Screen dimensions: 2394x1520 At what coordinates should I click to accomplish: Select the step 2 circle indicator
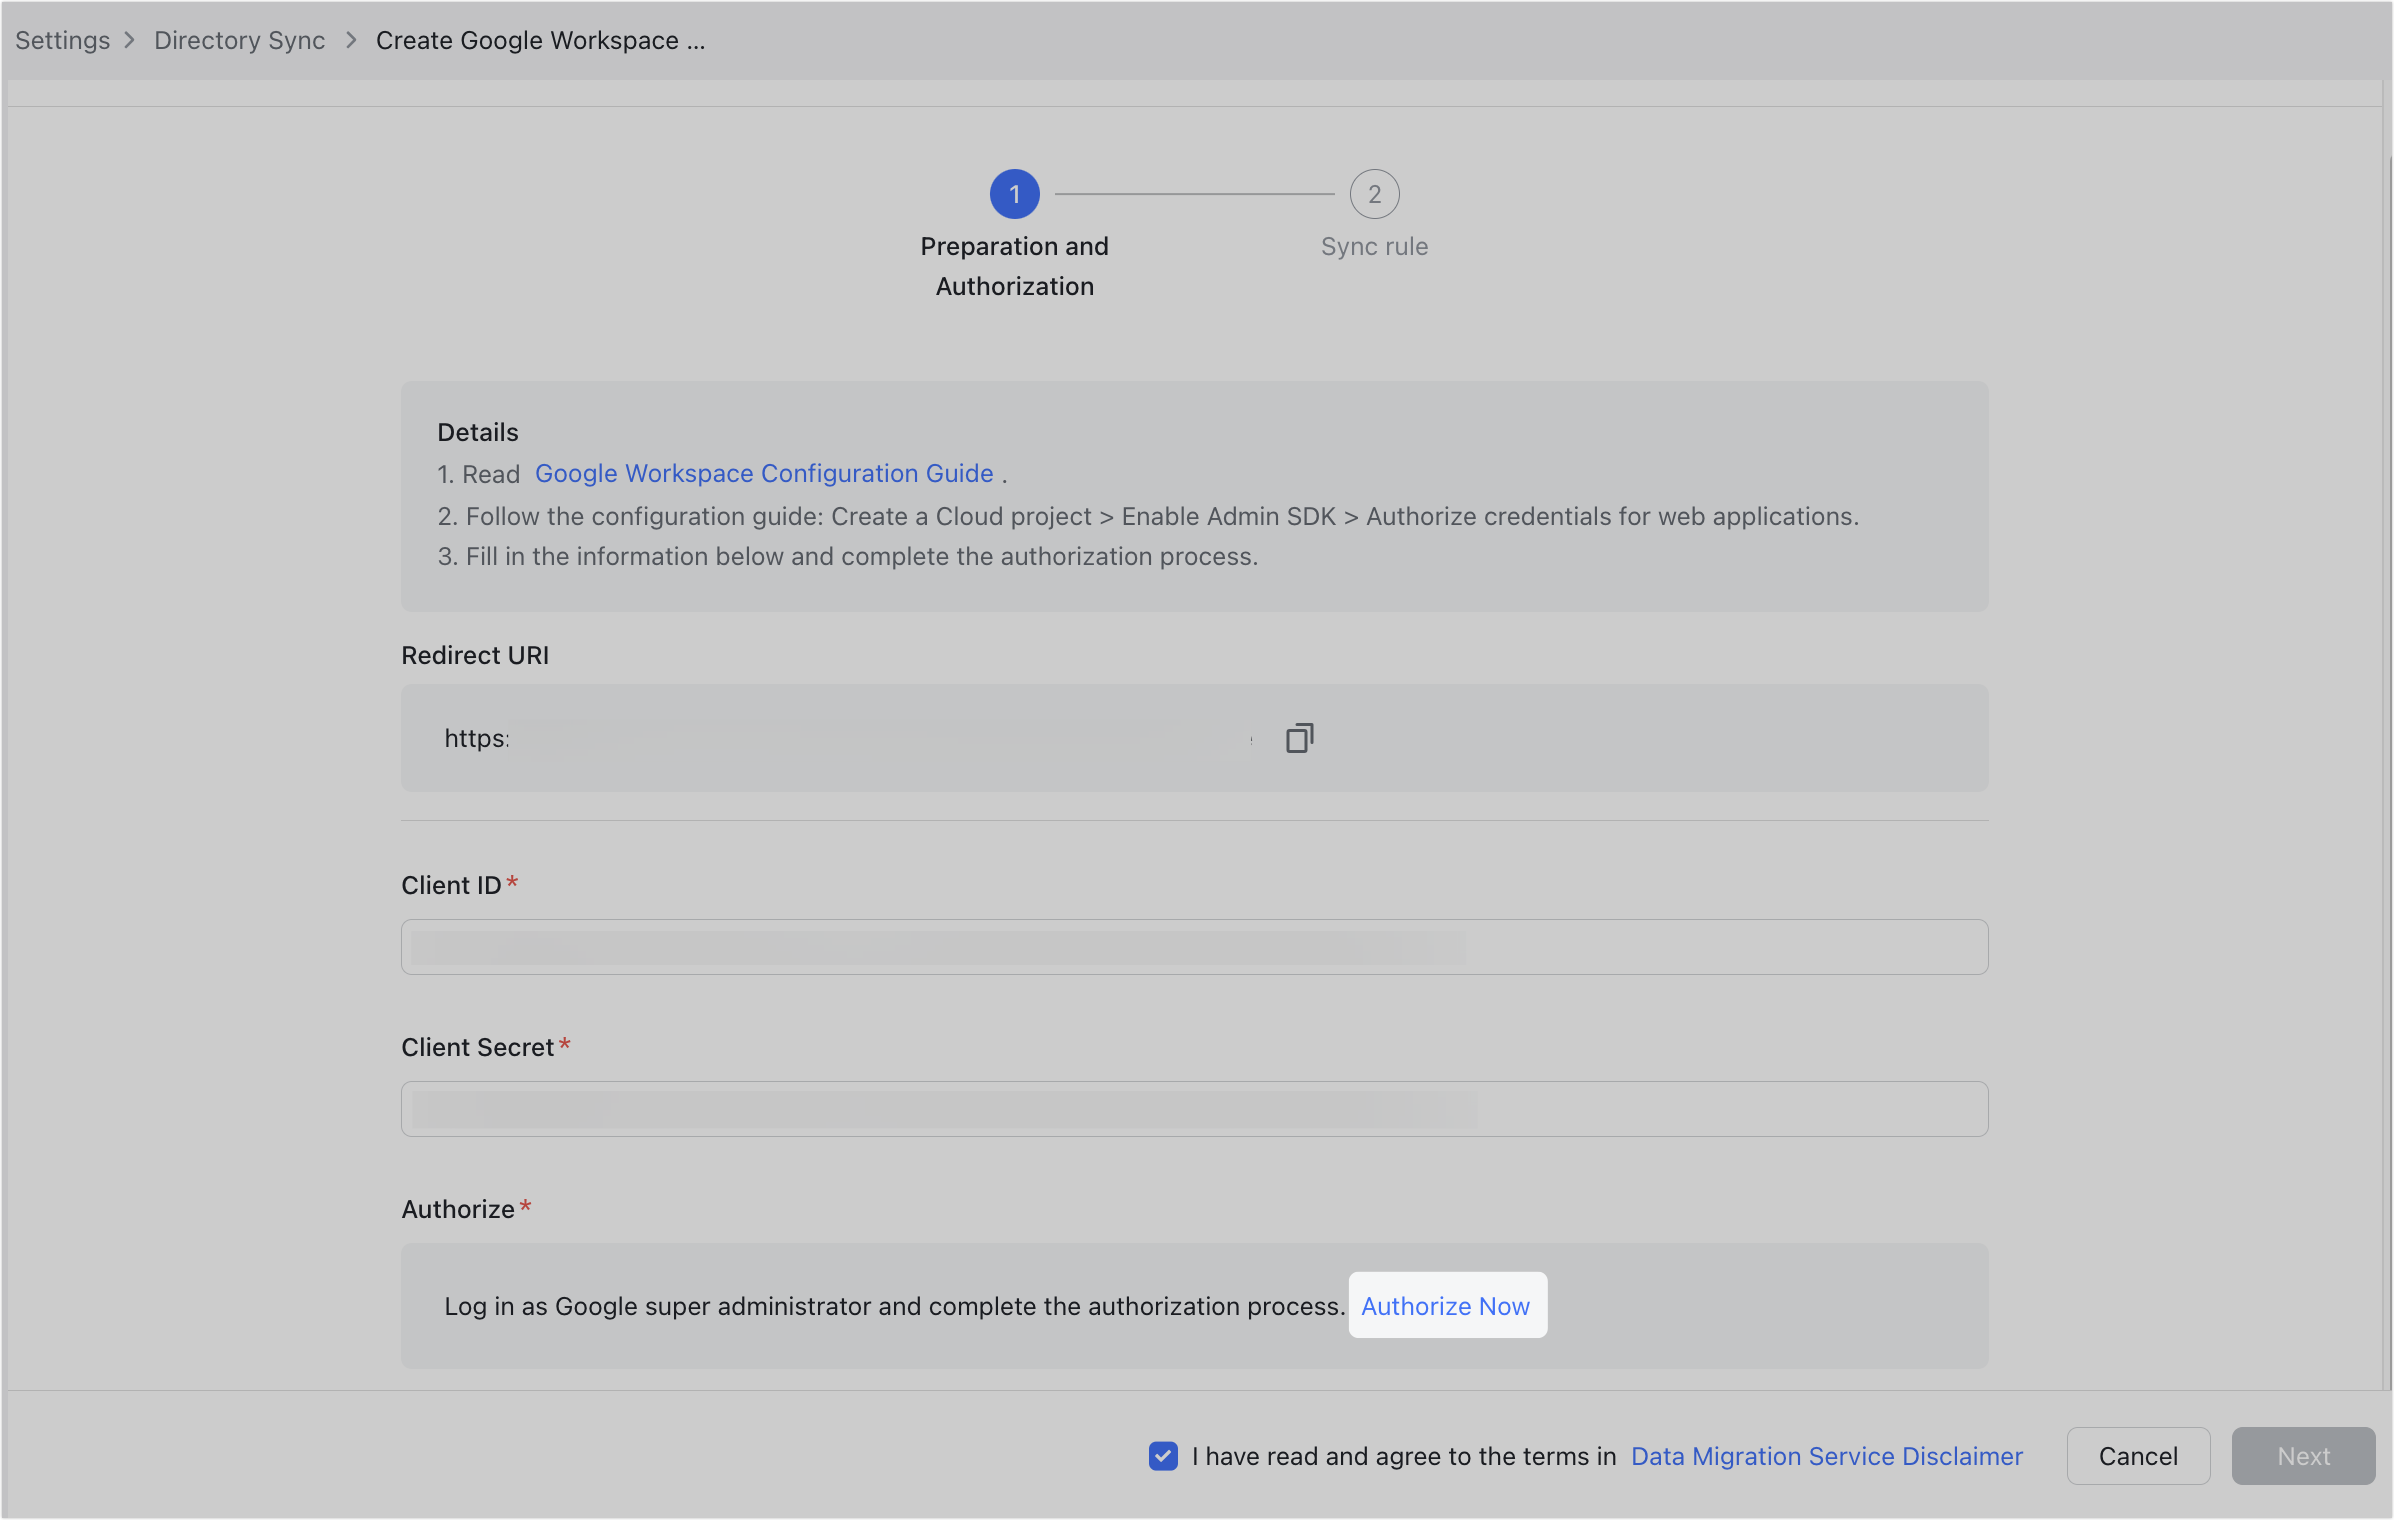(1374, 194)
